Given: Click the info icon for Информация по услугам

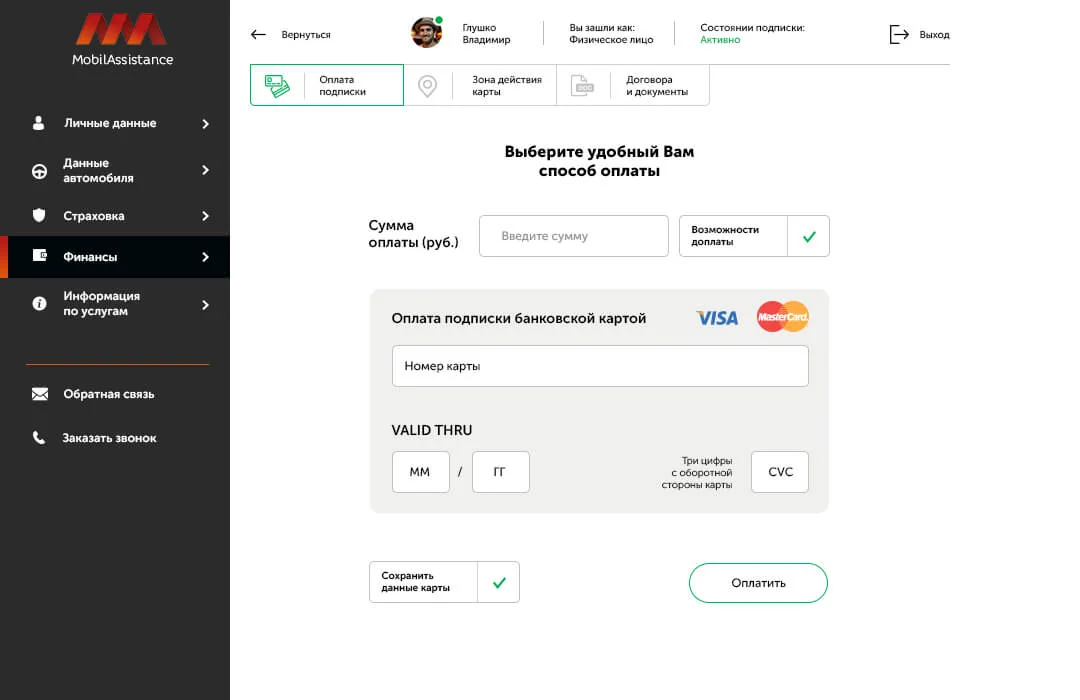Looking at the screenshot, I should pyautogui.click(x=39, y=303).
